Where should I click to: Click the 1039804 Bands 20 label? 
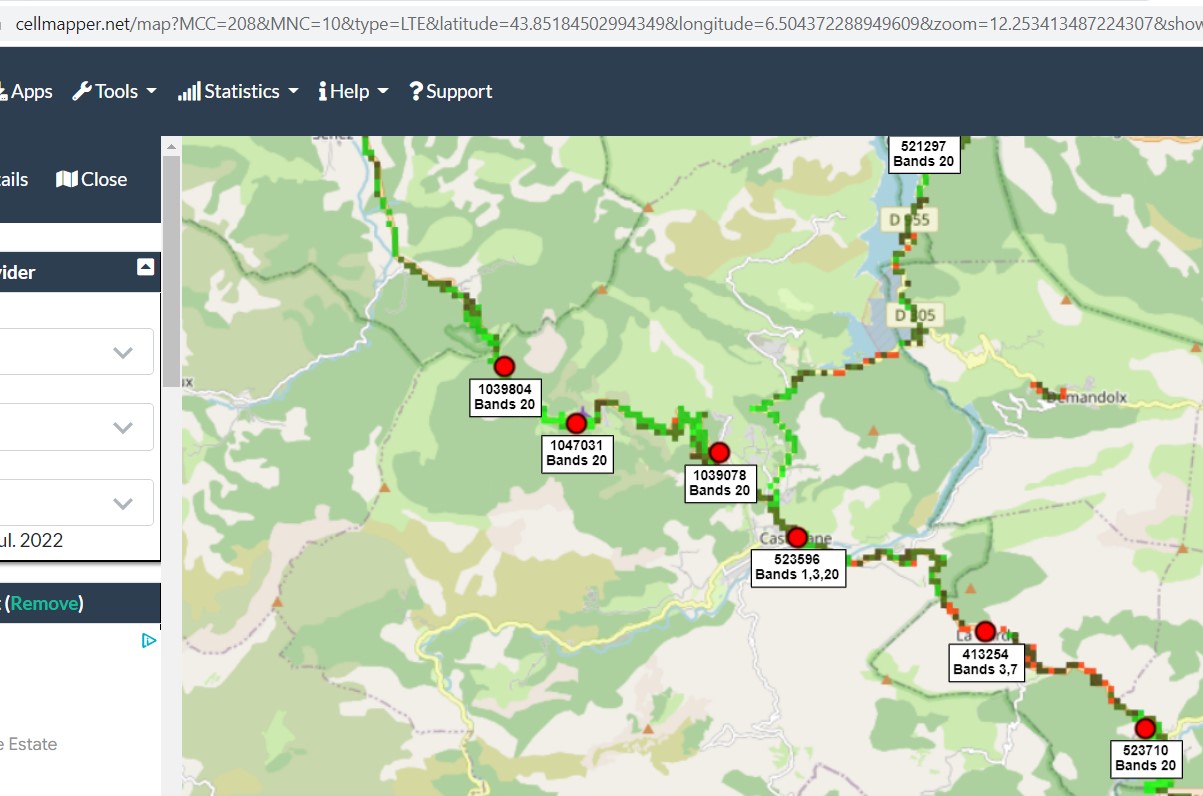pyautogui.click(x=505, y=397)
